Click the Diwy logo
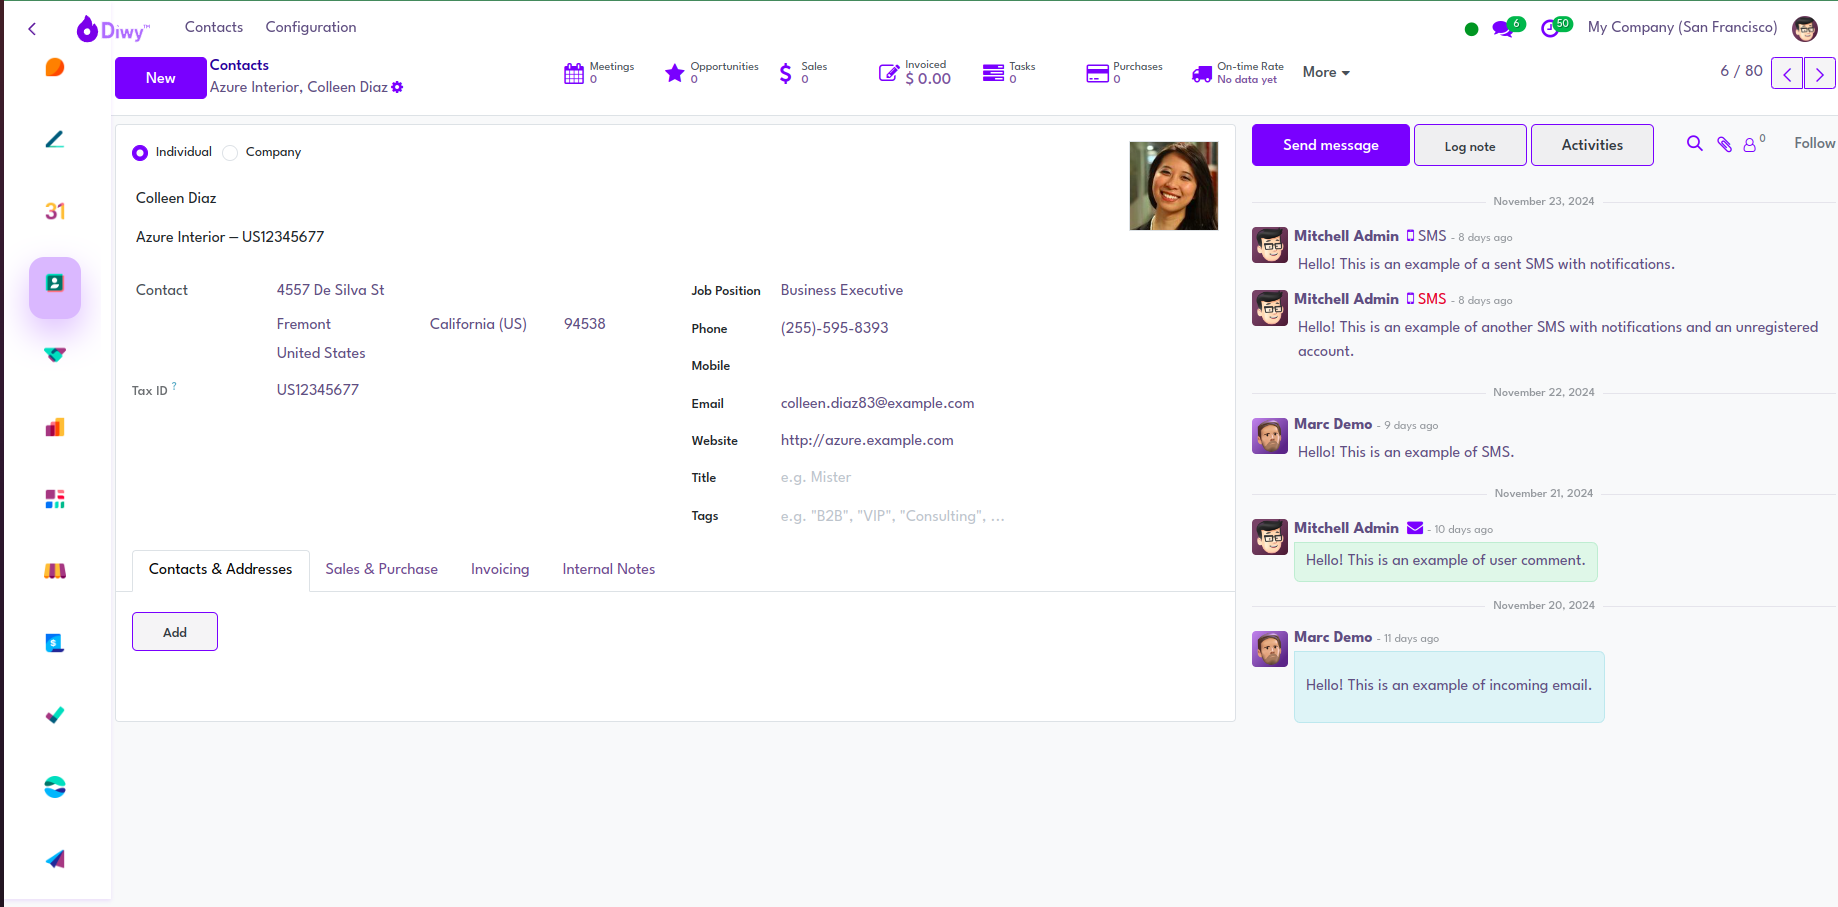 [x=113, y=29]
